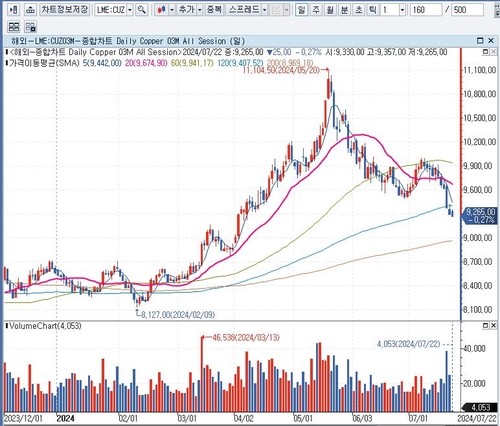500x426 pixels.
Task: Click the panel toggle arrow icon at the toolbar start
Action: [x=13, y=10]
